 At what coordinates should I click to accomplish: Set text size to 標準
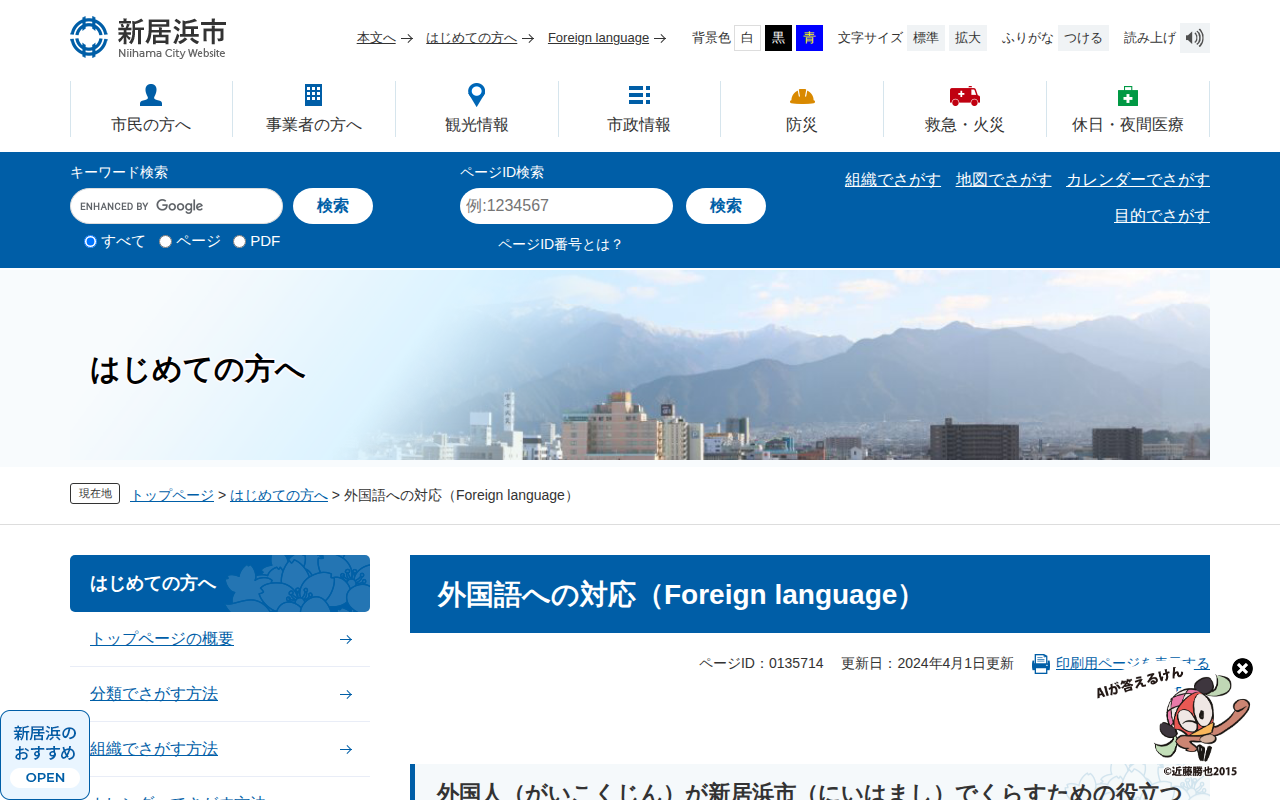pos(925,38)
